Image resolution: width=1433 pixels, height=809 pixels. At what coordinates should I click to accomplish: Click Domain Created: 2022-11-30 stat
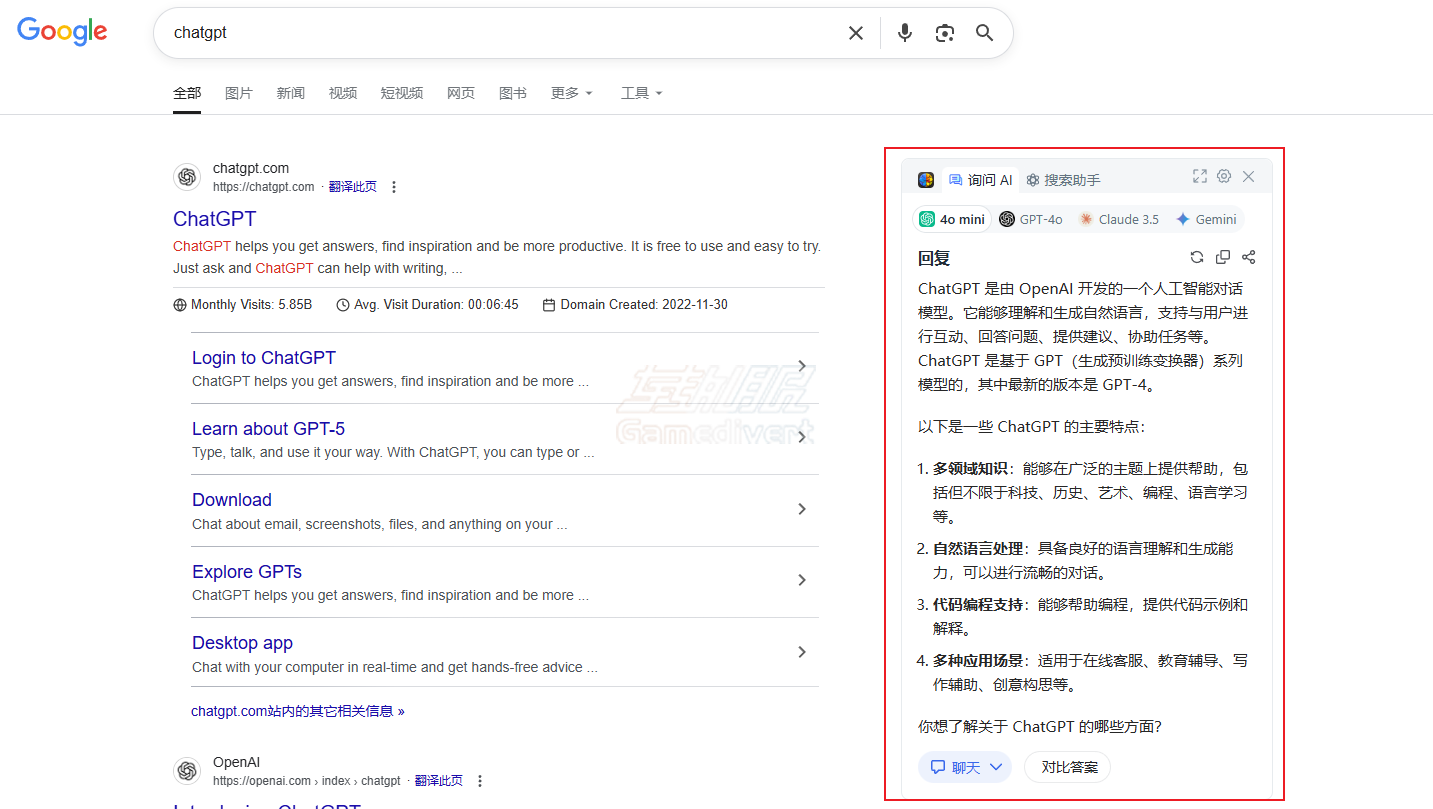click(636, 305)
